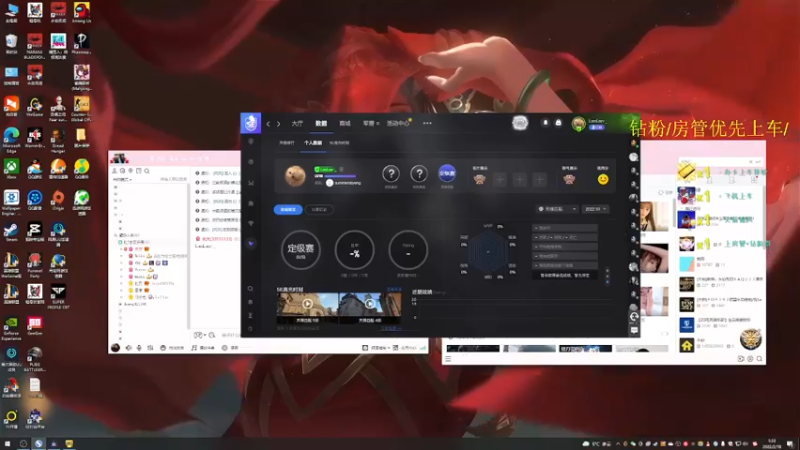Select the outlined pill button beside it
This screenshot has height=450, width=800.
click(x=319, y=209)
